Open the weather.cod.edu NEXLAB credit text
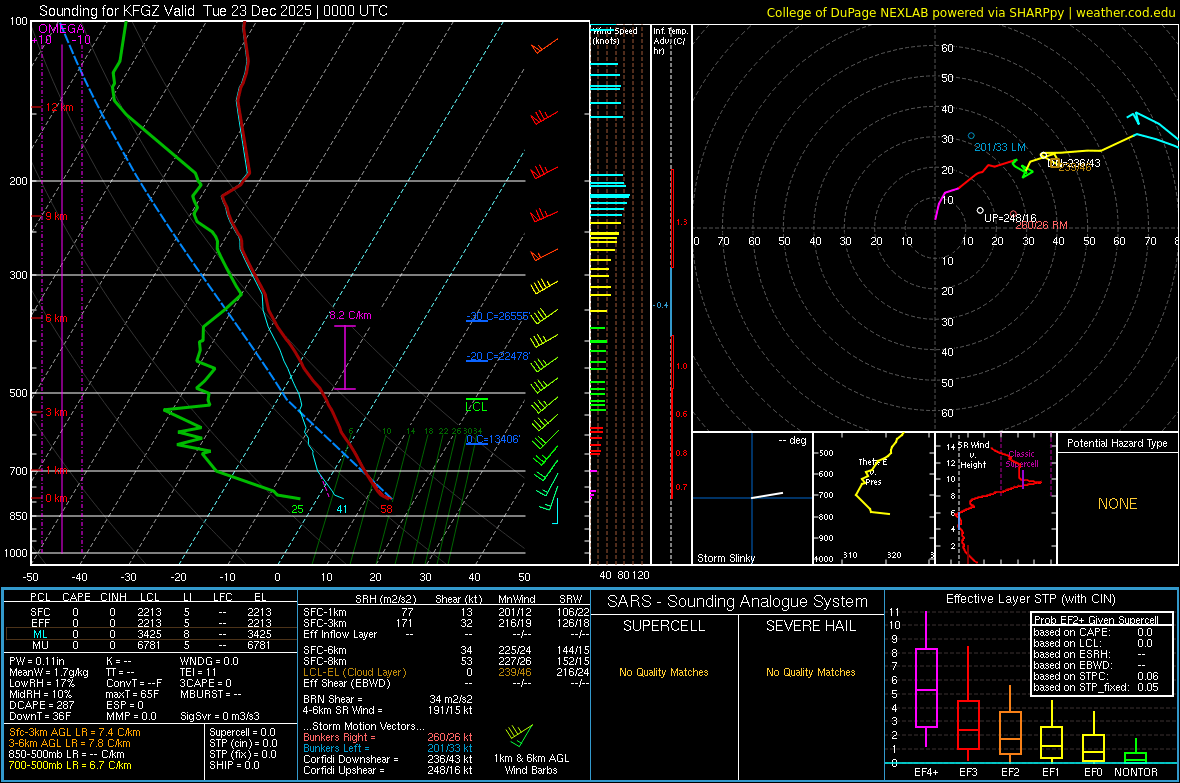The height and width of the screenshot is (783, 1180). (970, 12)
